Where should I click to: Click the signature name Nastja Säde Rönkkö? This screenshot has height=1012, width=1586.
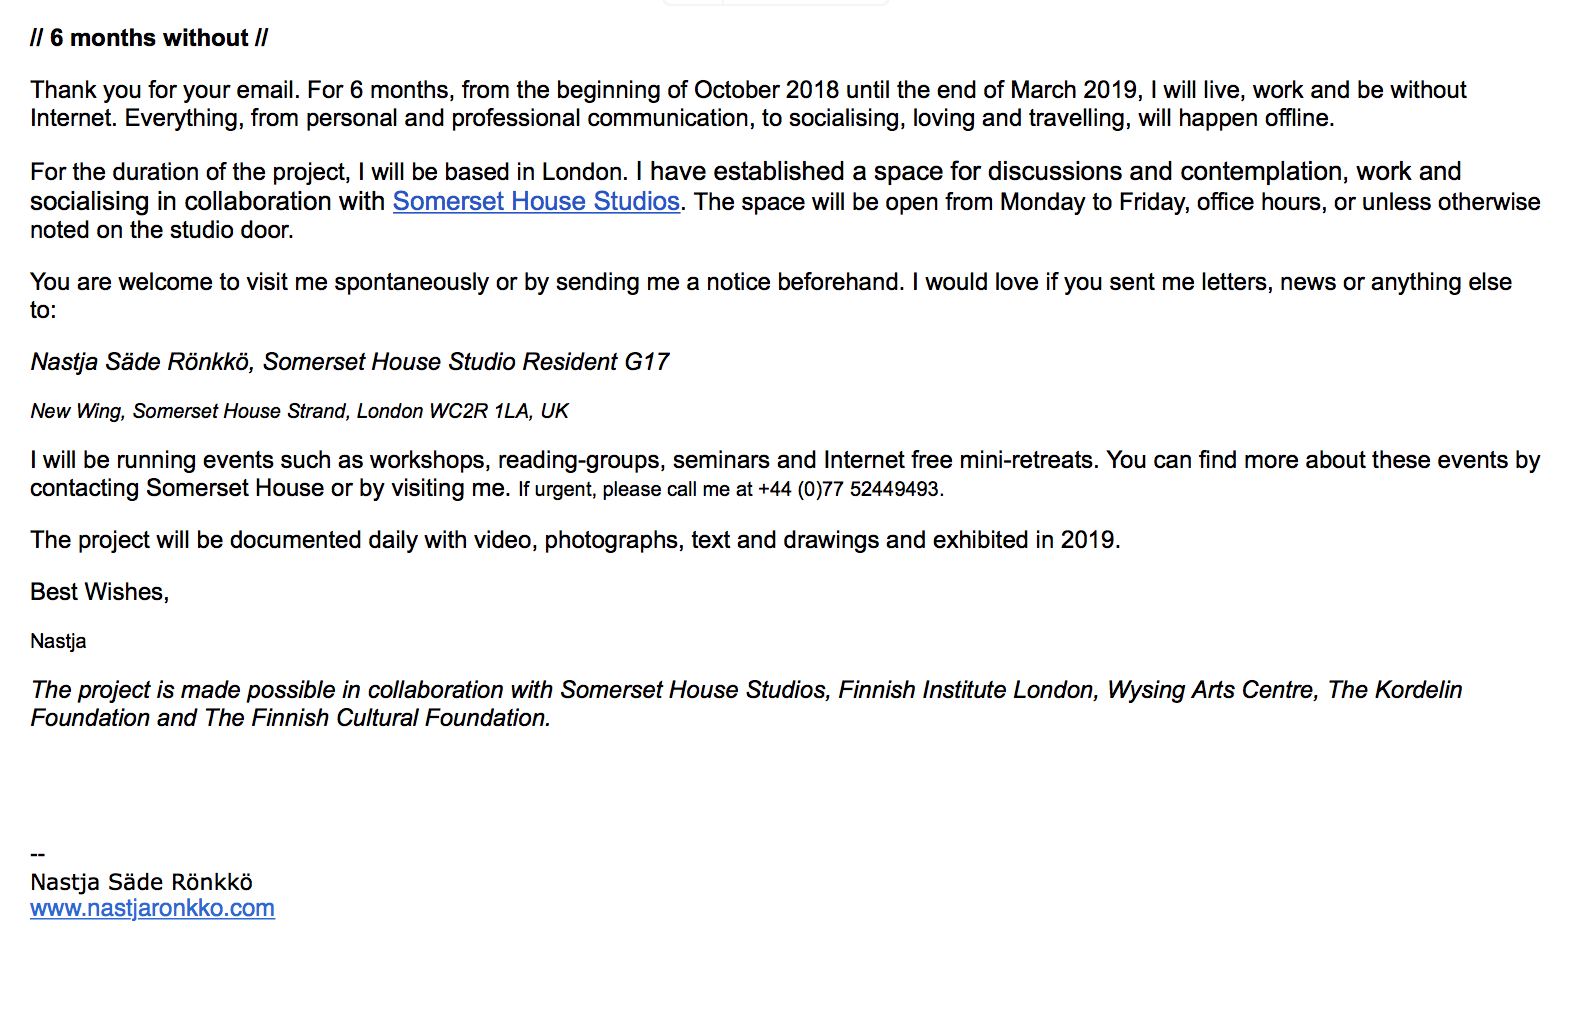click(x=141, y=882)
